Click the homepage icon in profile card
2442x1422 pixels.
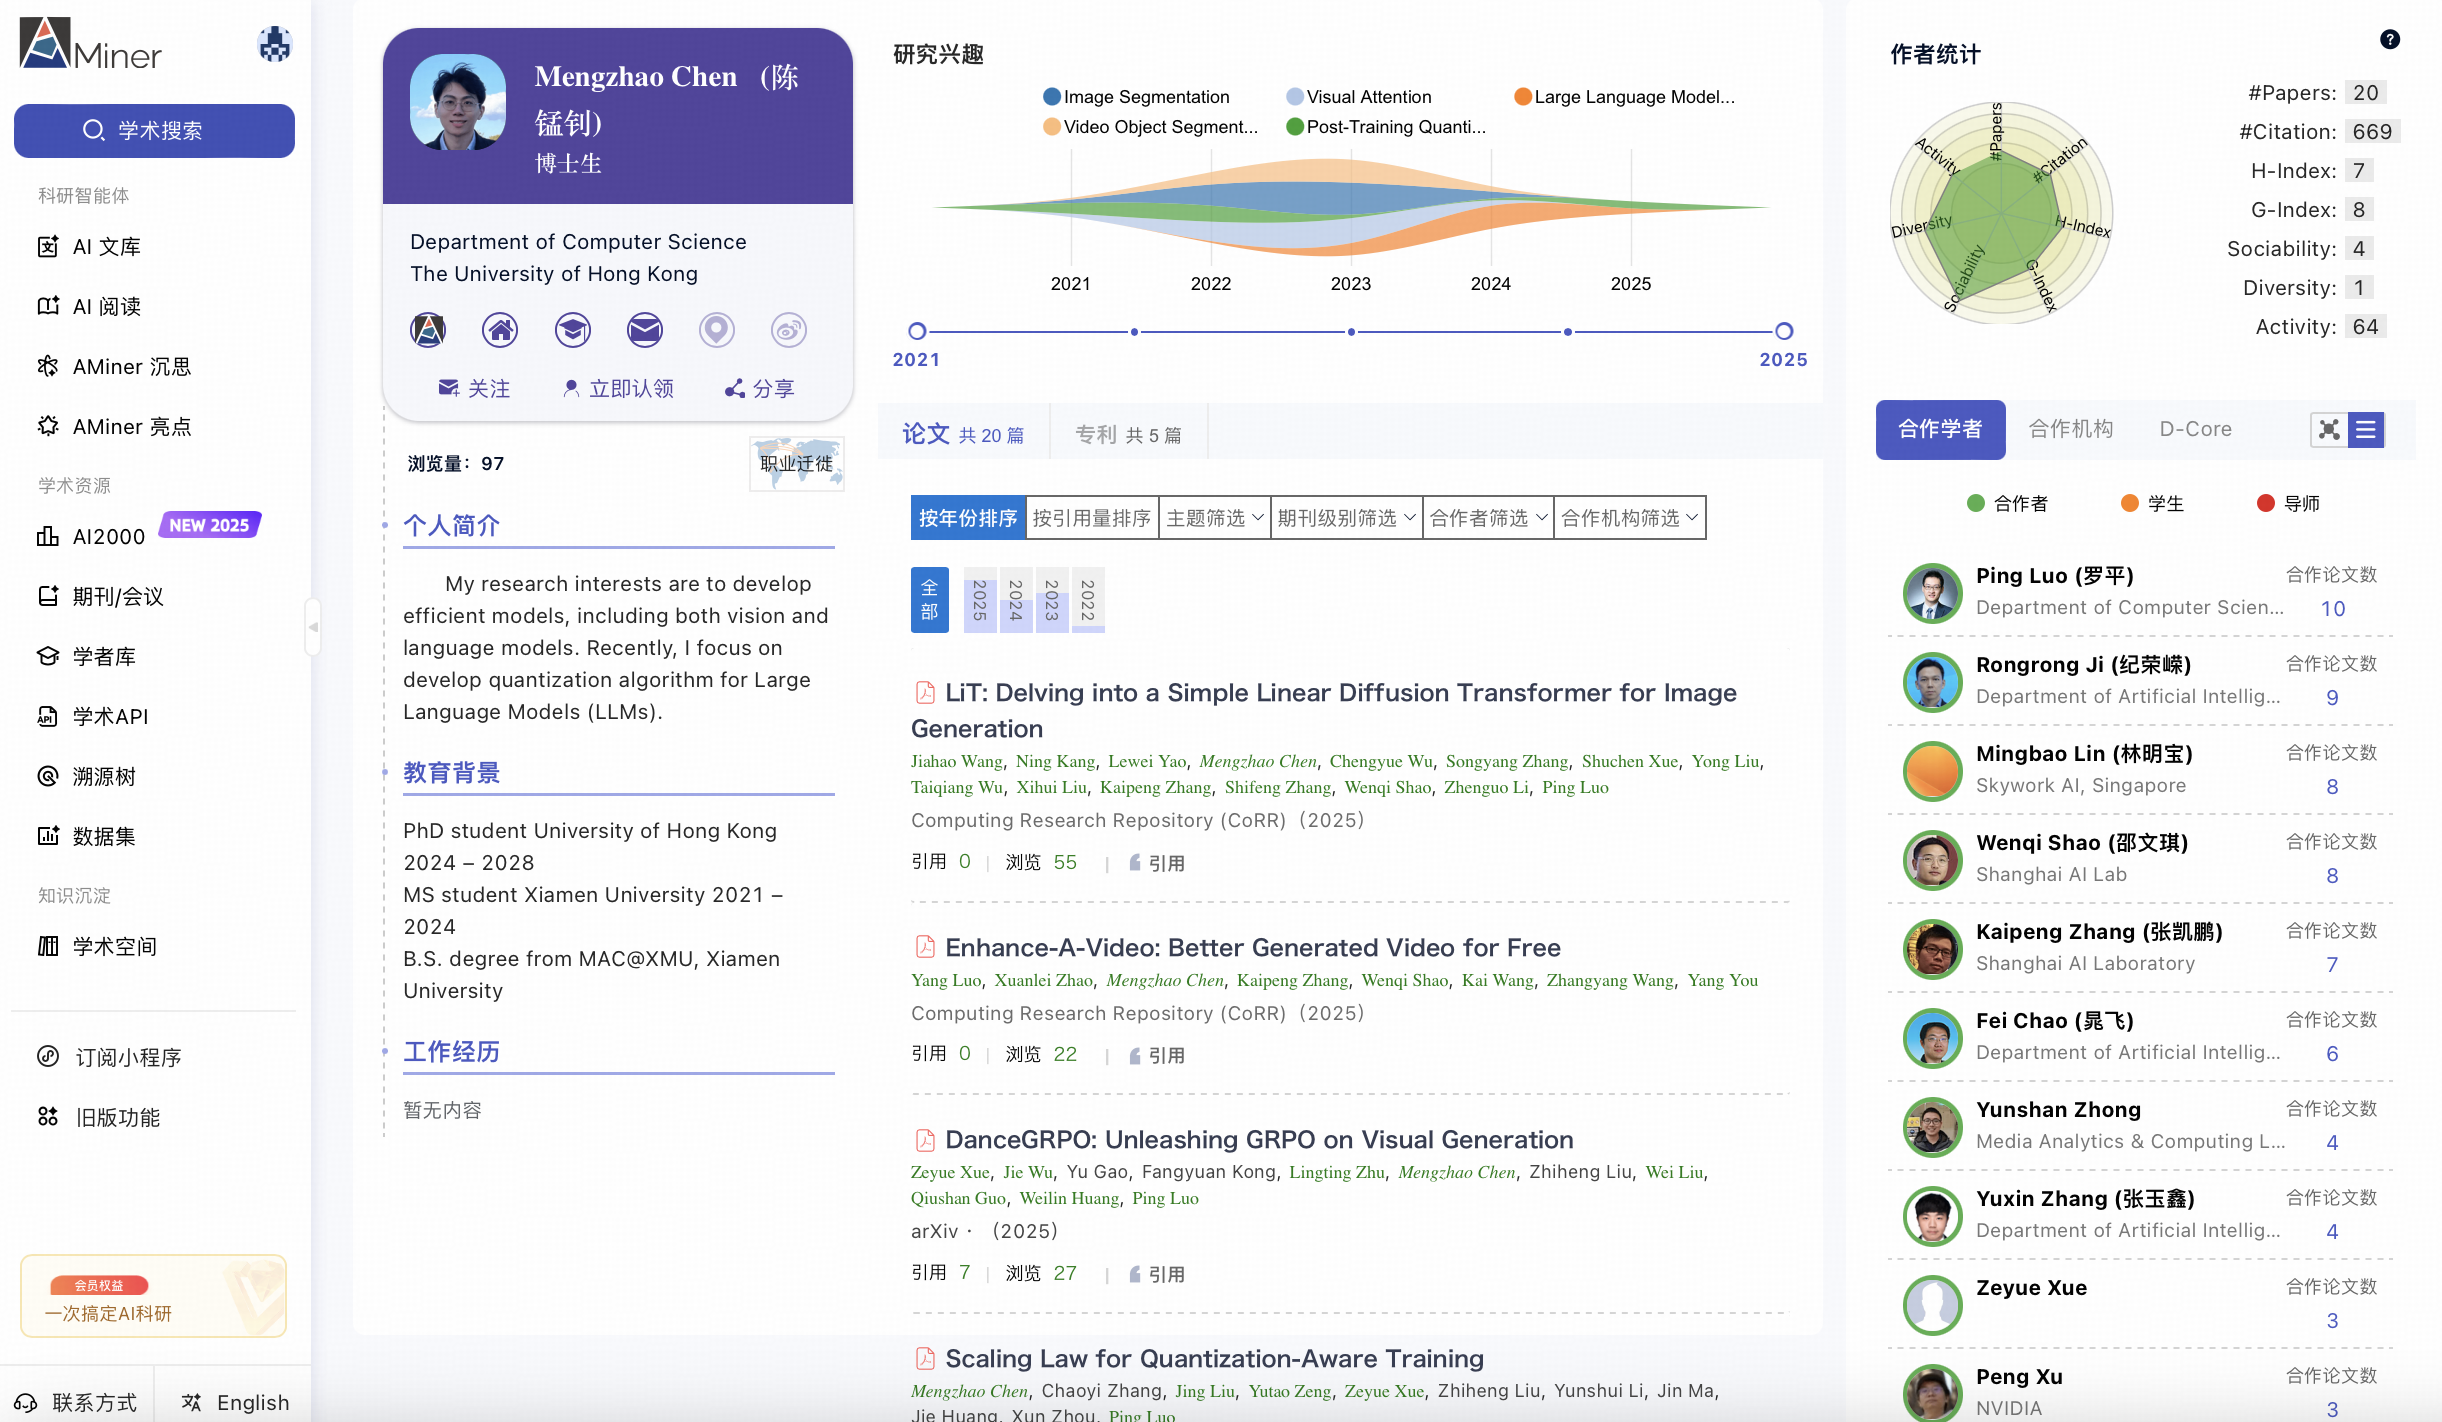pyautogui.click(x=500, y=330)
